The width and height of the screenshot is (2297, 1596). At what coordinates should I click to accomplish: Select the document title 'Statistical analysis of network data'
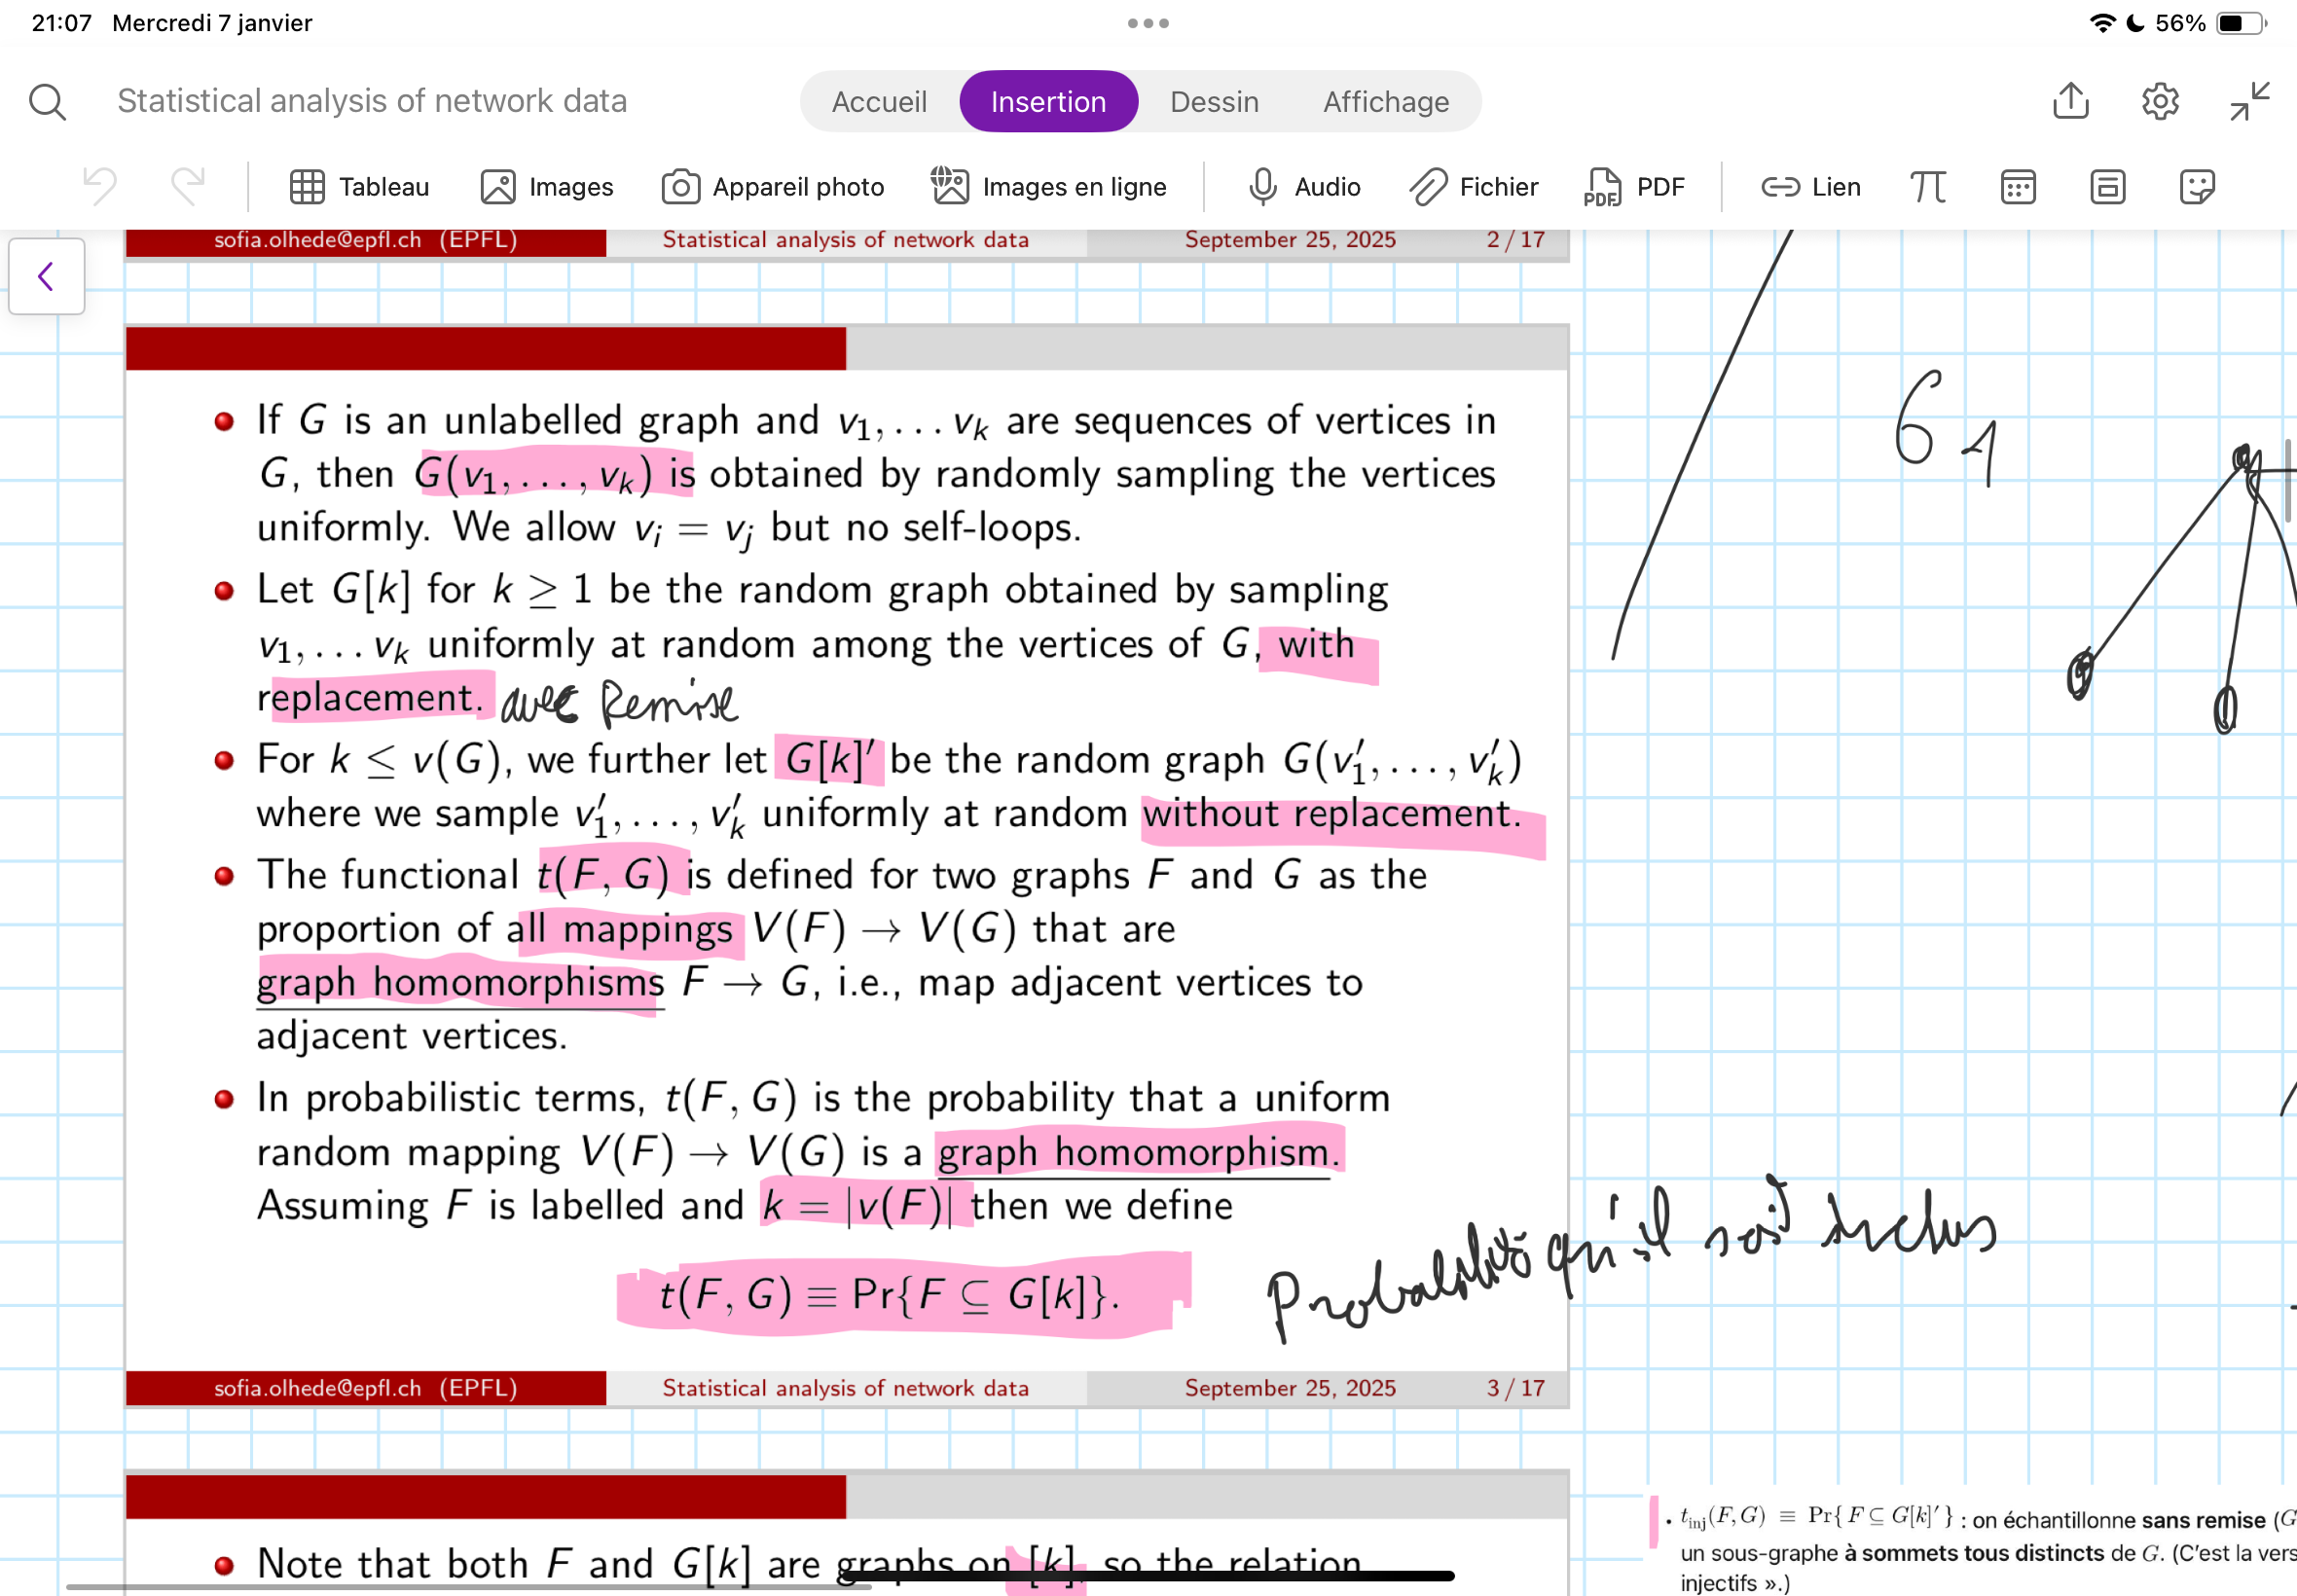372,101
